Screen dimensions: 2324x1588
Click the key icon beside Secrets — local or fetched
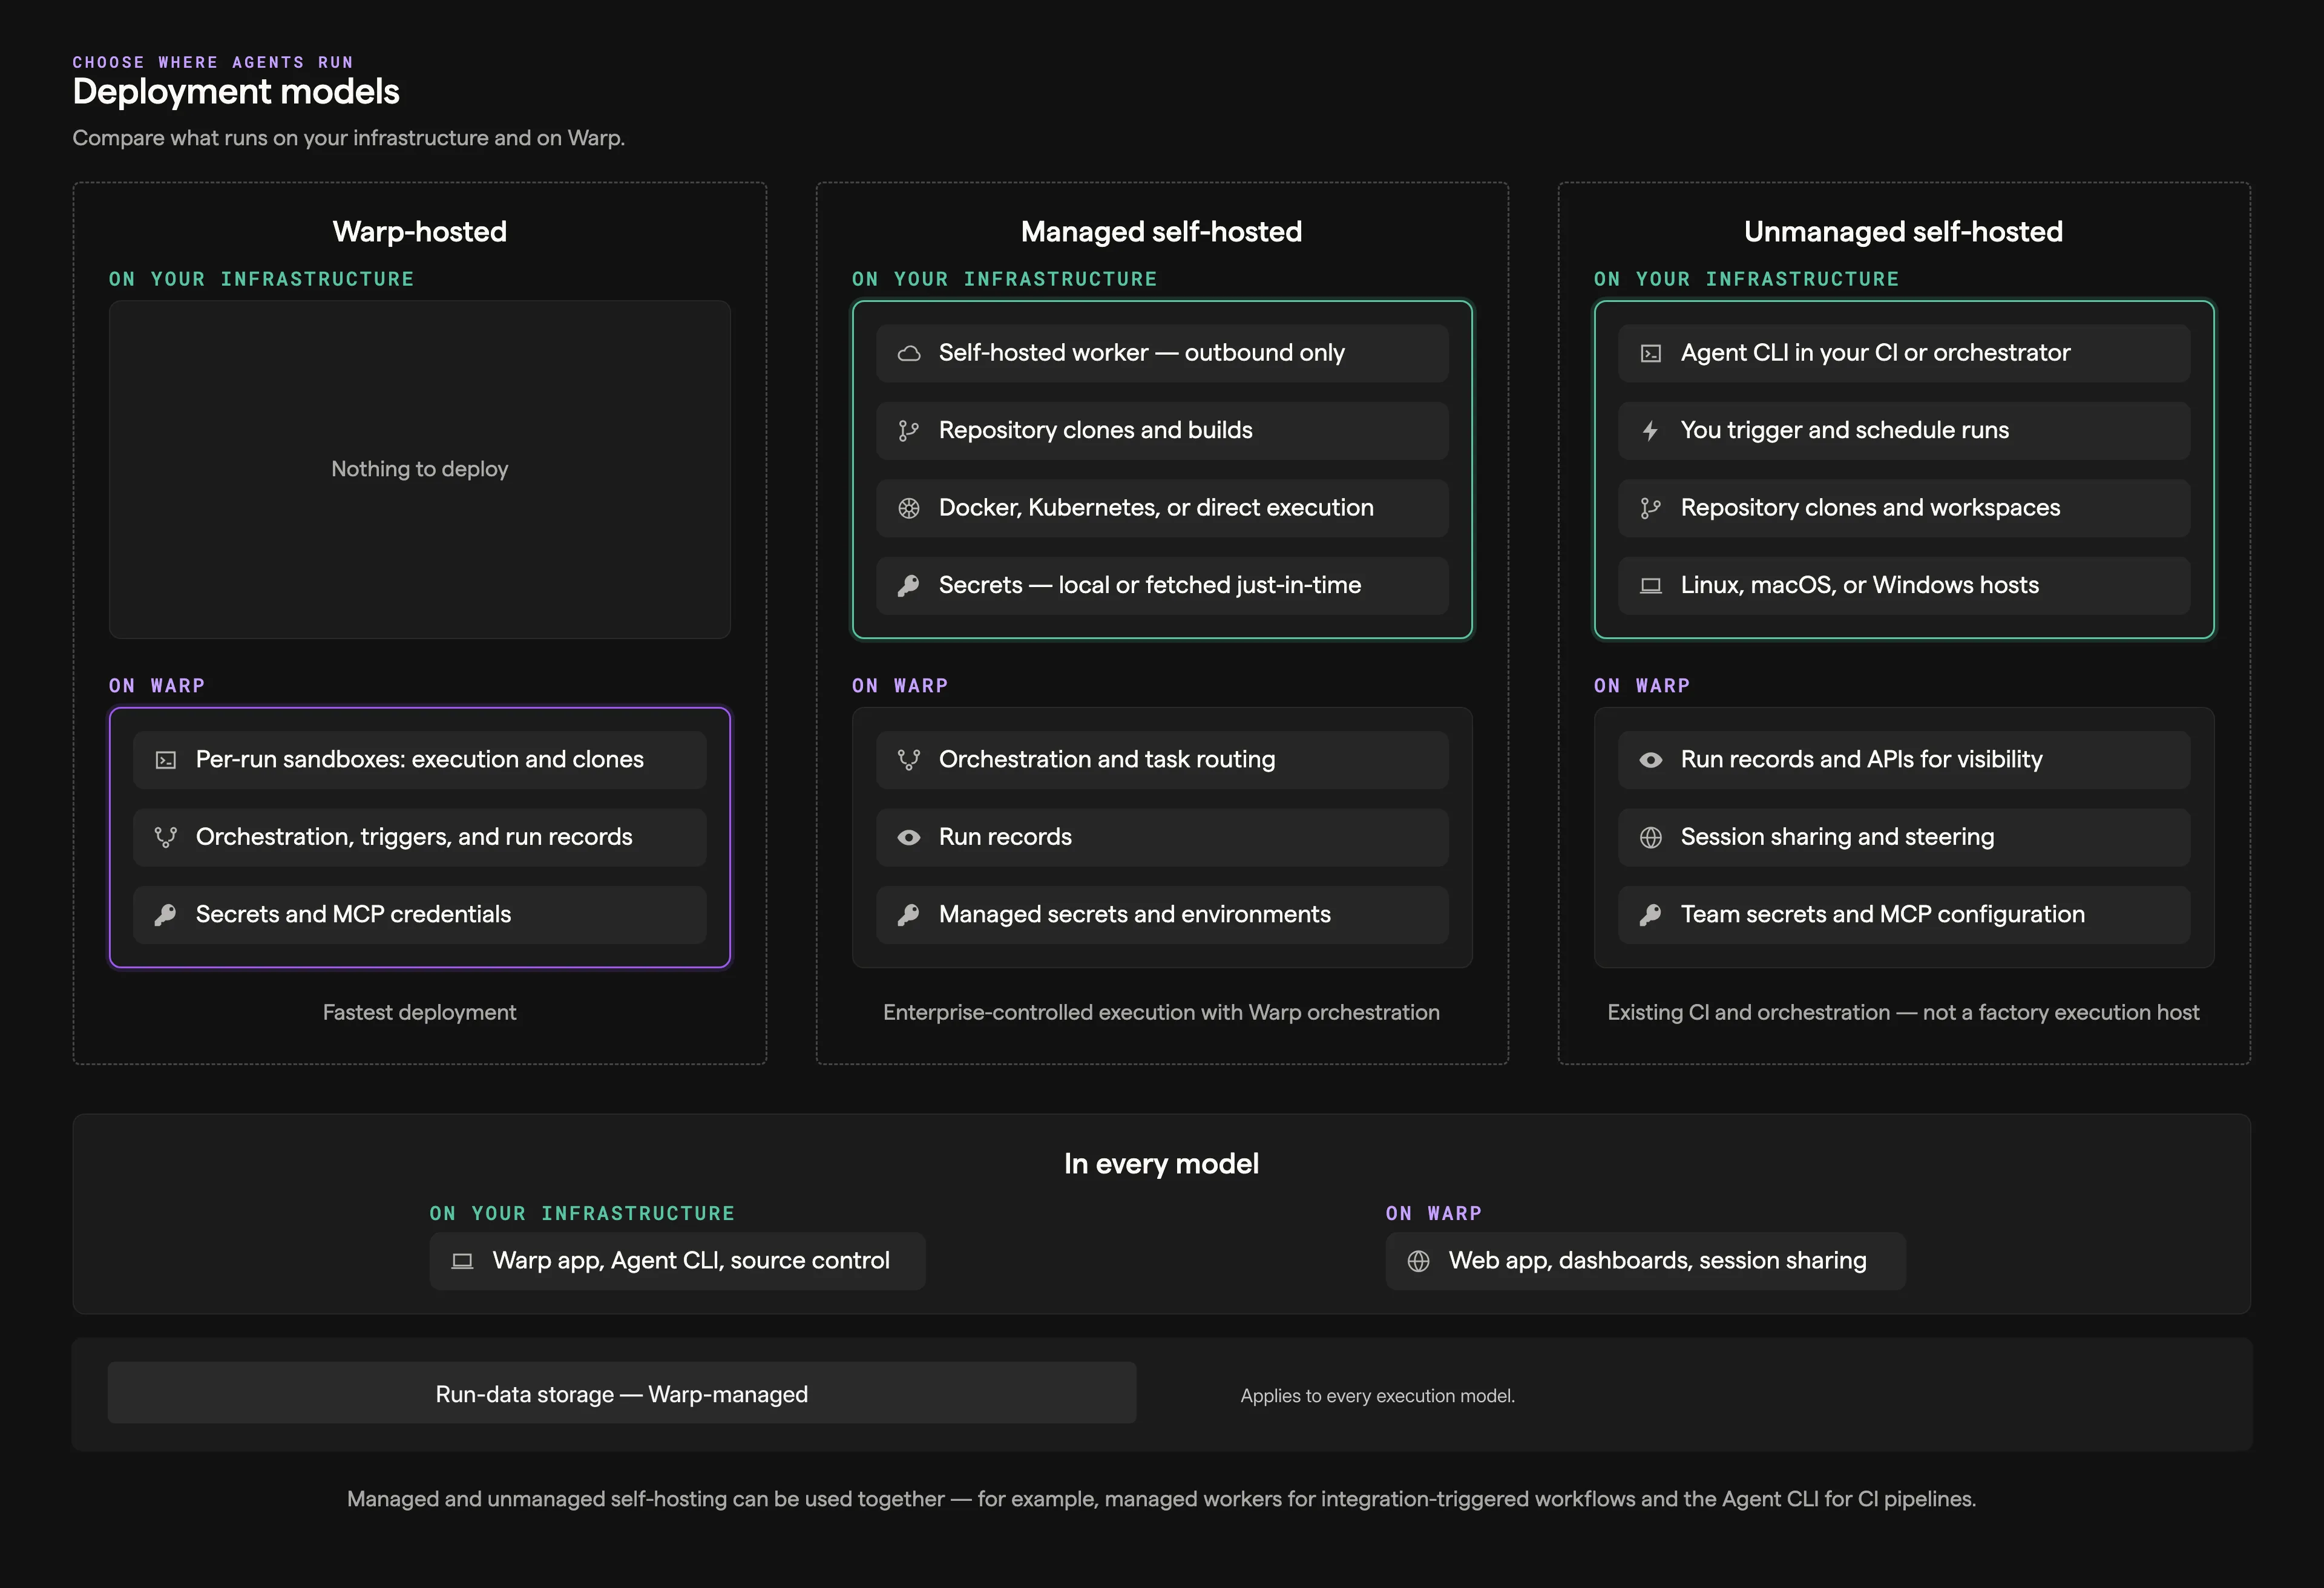[x=908, y=586]
